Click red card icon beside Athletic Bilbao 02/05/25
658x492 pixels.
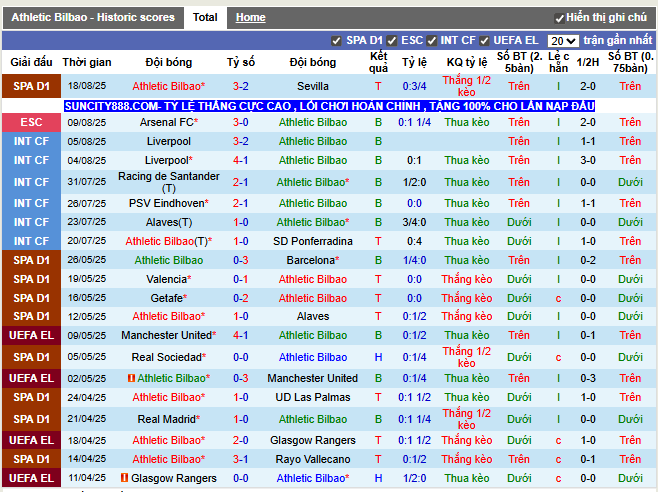131,378
